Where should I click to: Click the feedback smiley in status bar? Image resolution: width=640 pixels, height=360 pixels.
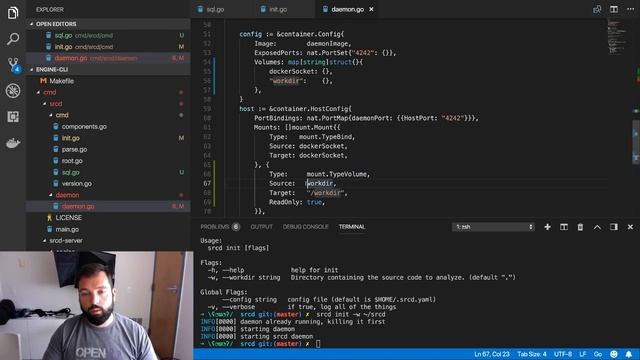coord(614,354)
